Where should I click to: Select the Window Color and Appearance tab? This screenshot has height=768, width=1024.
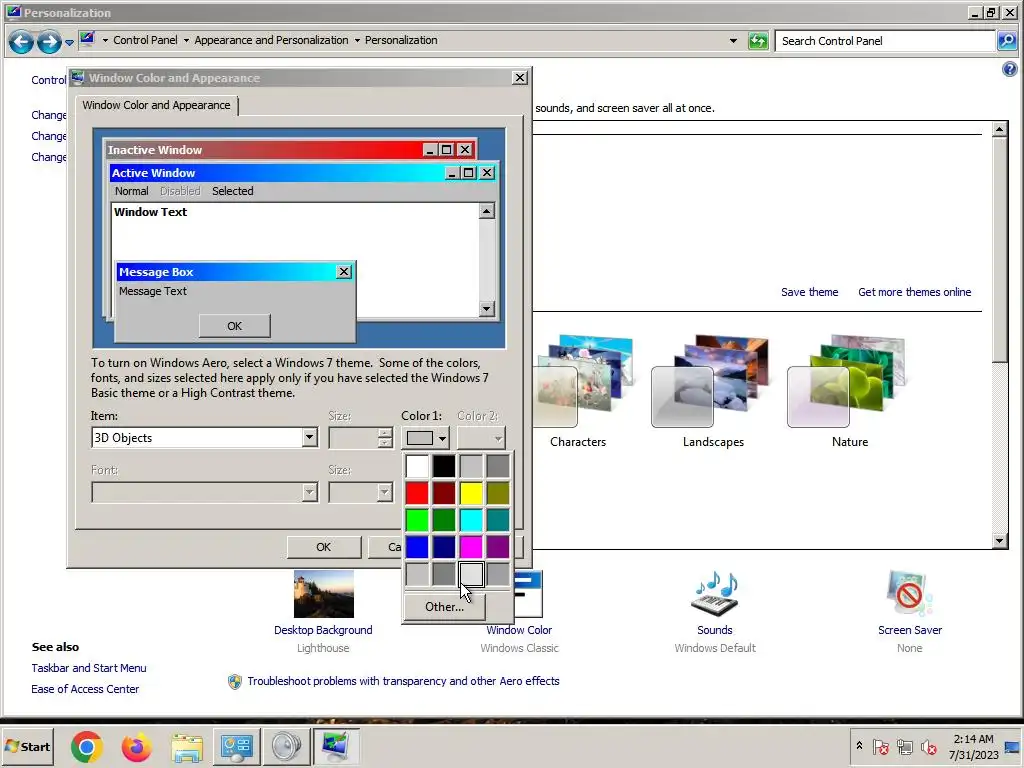tap(157, 105)
